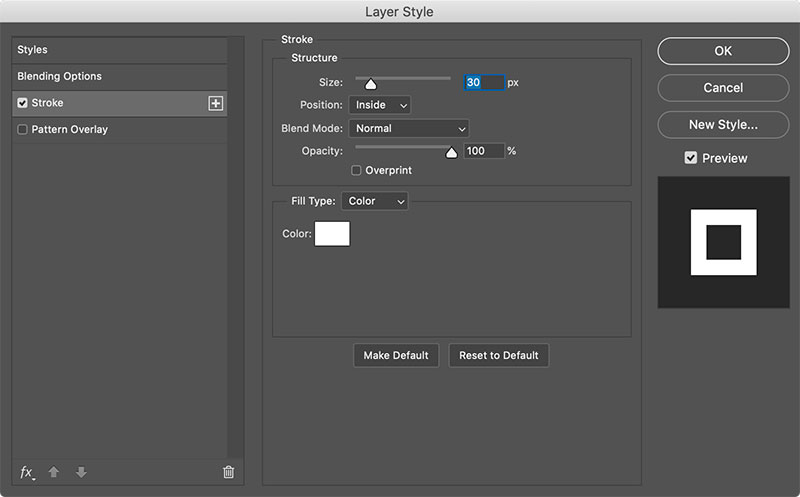Select Blending Options in the left list
800x497 pixels.
(59, 77)
